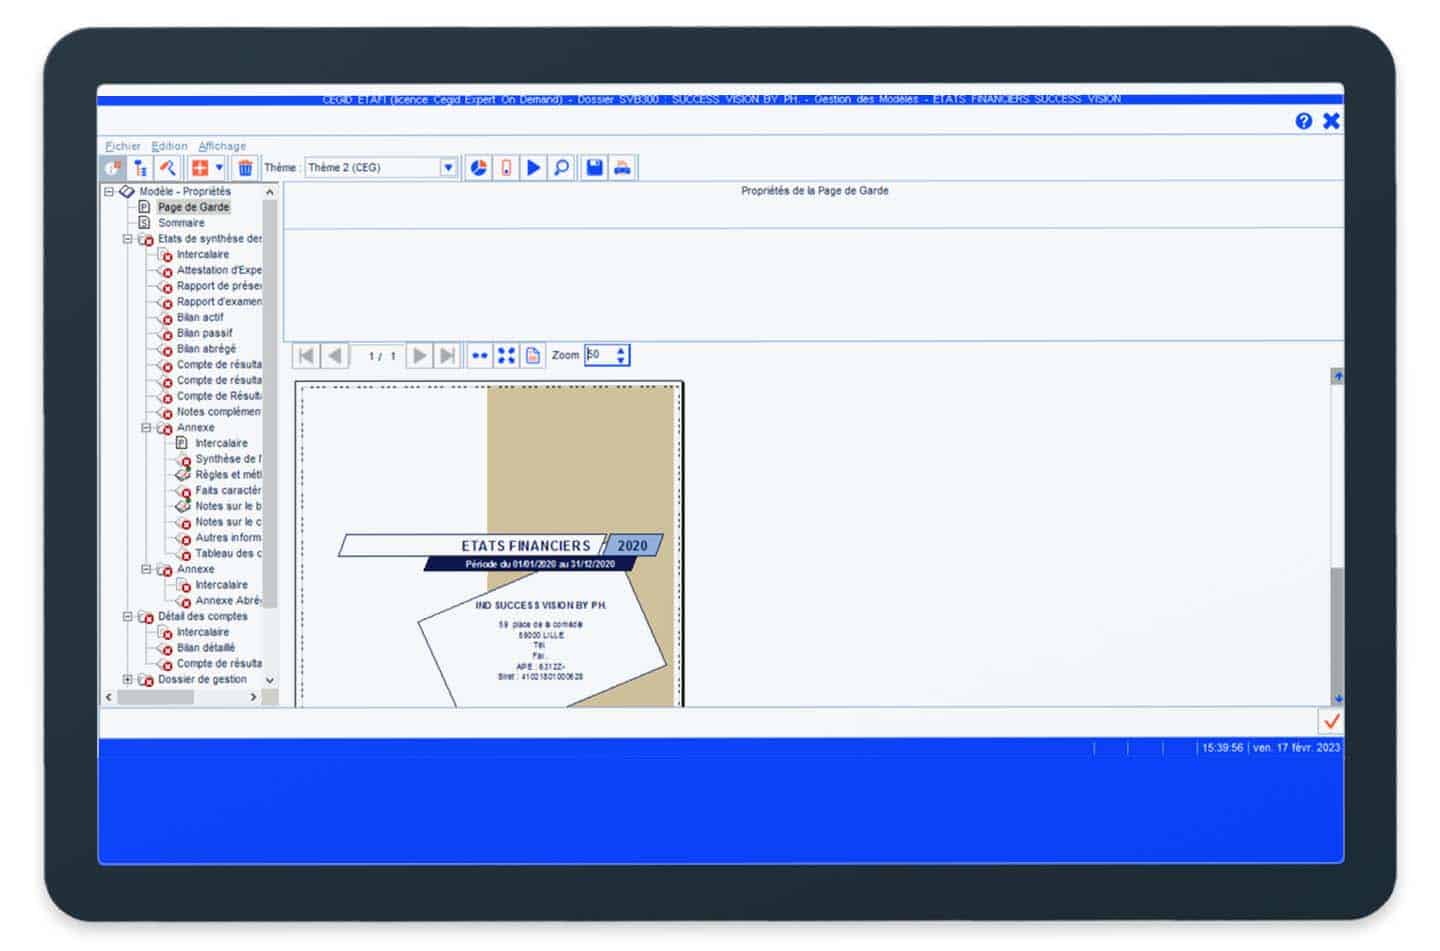Open the help question mark icon
The image size is (1440, 951).
click(1304, 121)
